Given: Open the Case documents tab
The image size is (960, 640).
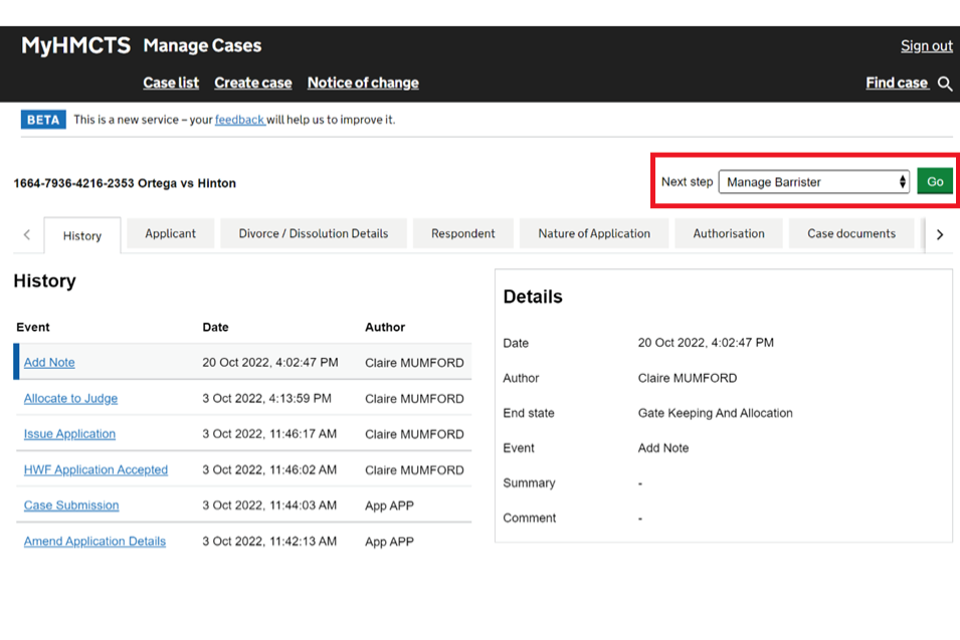Looking at the screenshot, I should (851, 234).
